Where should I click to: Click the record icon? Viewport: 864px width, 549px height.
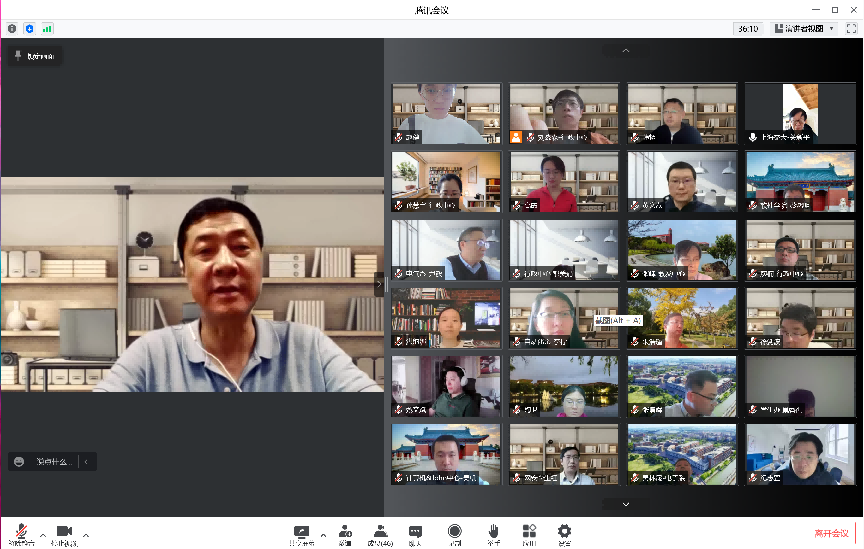455,531
